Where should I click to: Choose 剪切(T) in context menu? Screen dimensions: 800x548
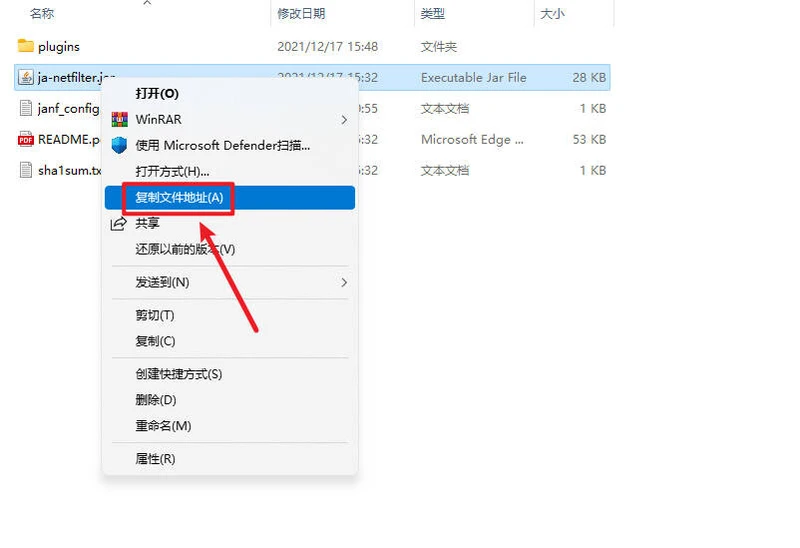155,315
